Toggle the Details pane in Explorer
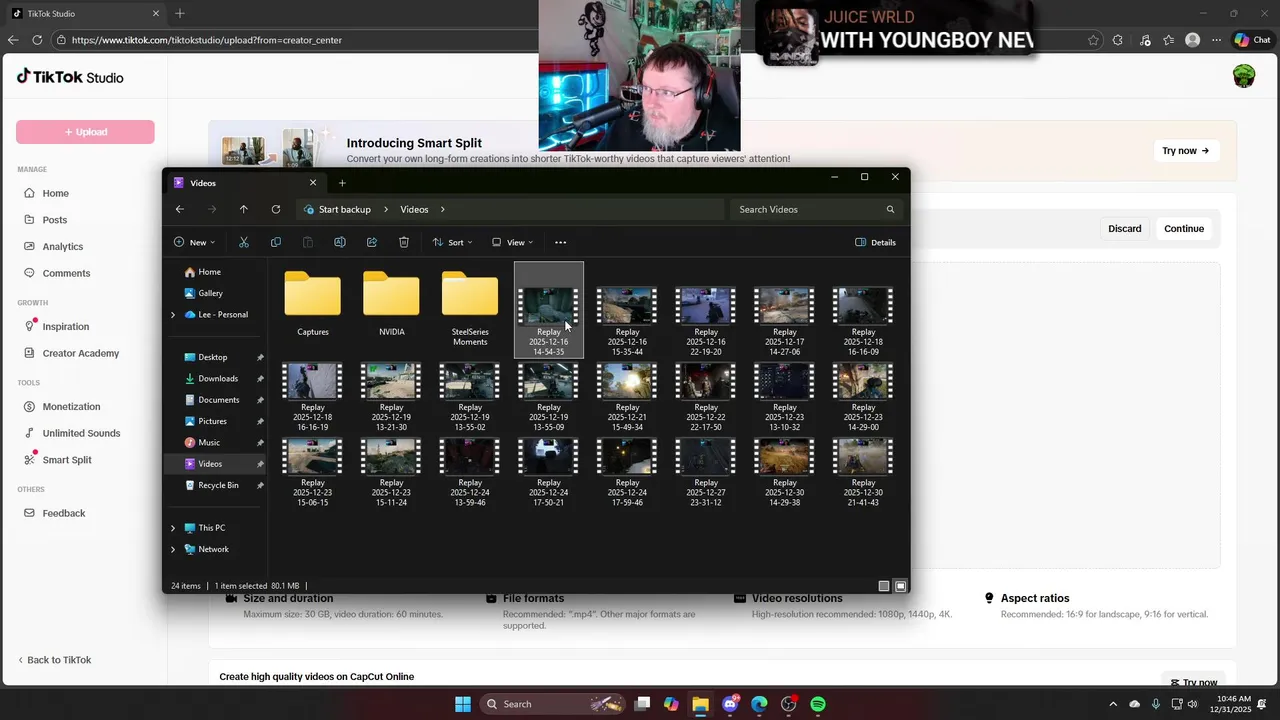Screen dimensions: 1280x720 (x=876, y=242)
